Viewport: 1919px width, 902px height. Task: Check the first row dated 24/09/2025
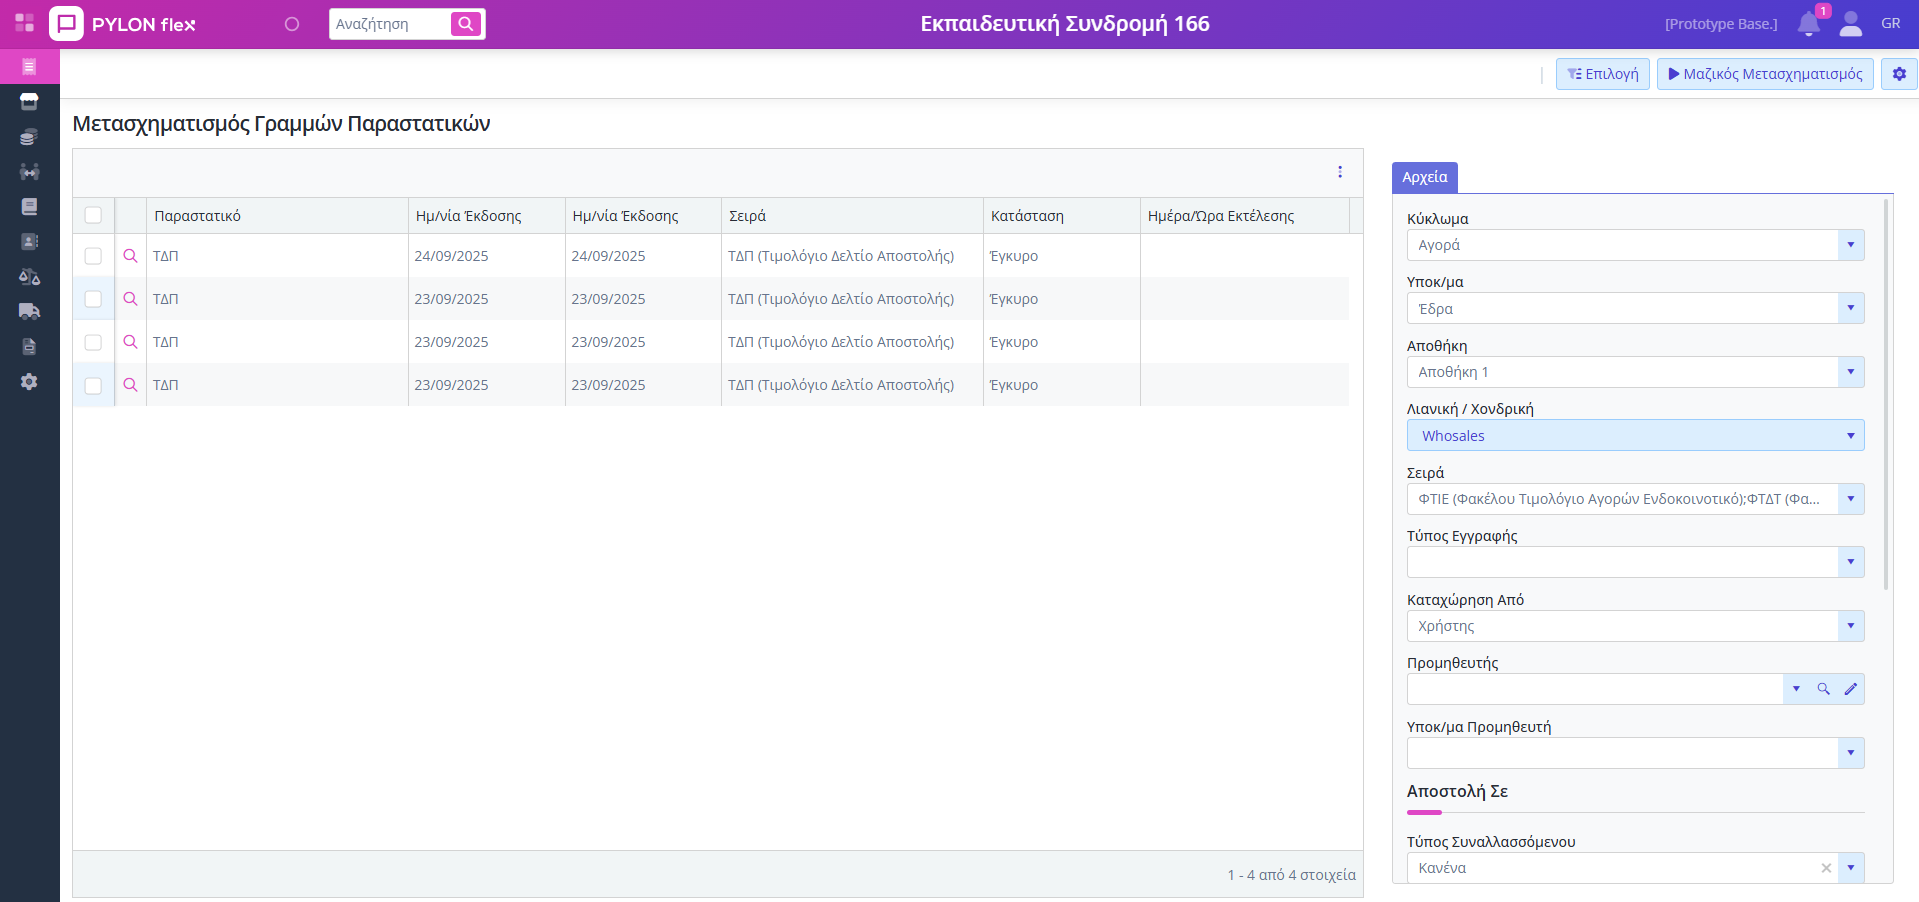93,256
